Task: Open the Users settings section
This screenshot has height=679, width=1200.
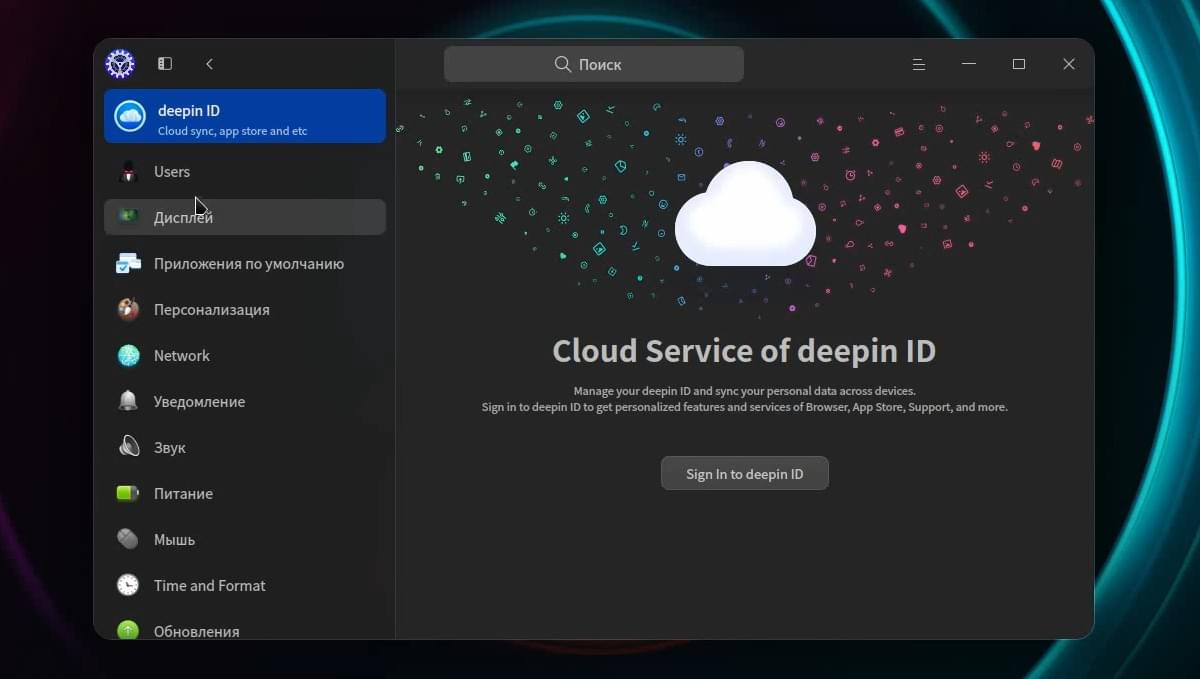Action: (x=245, y=172)
